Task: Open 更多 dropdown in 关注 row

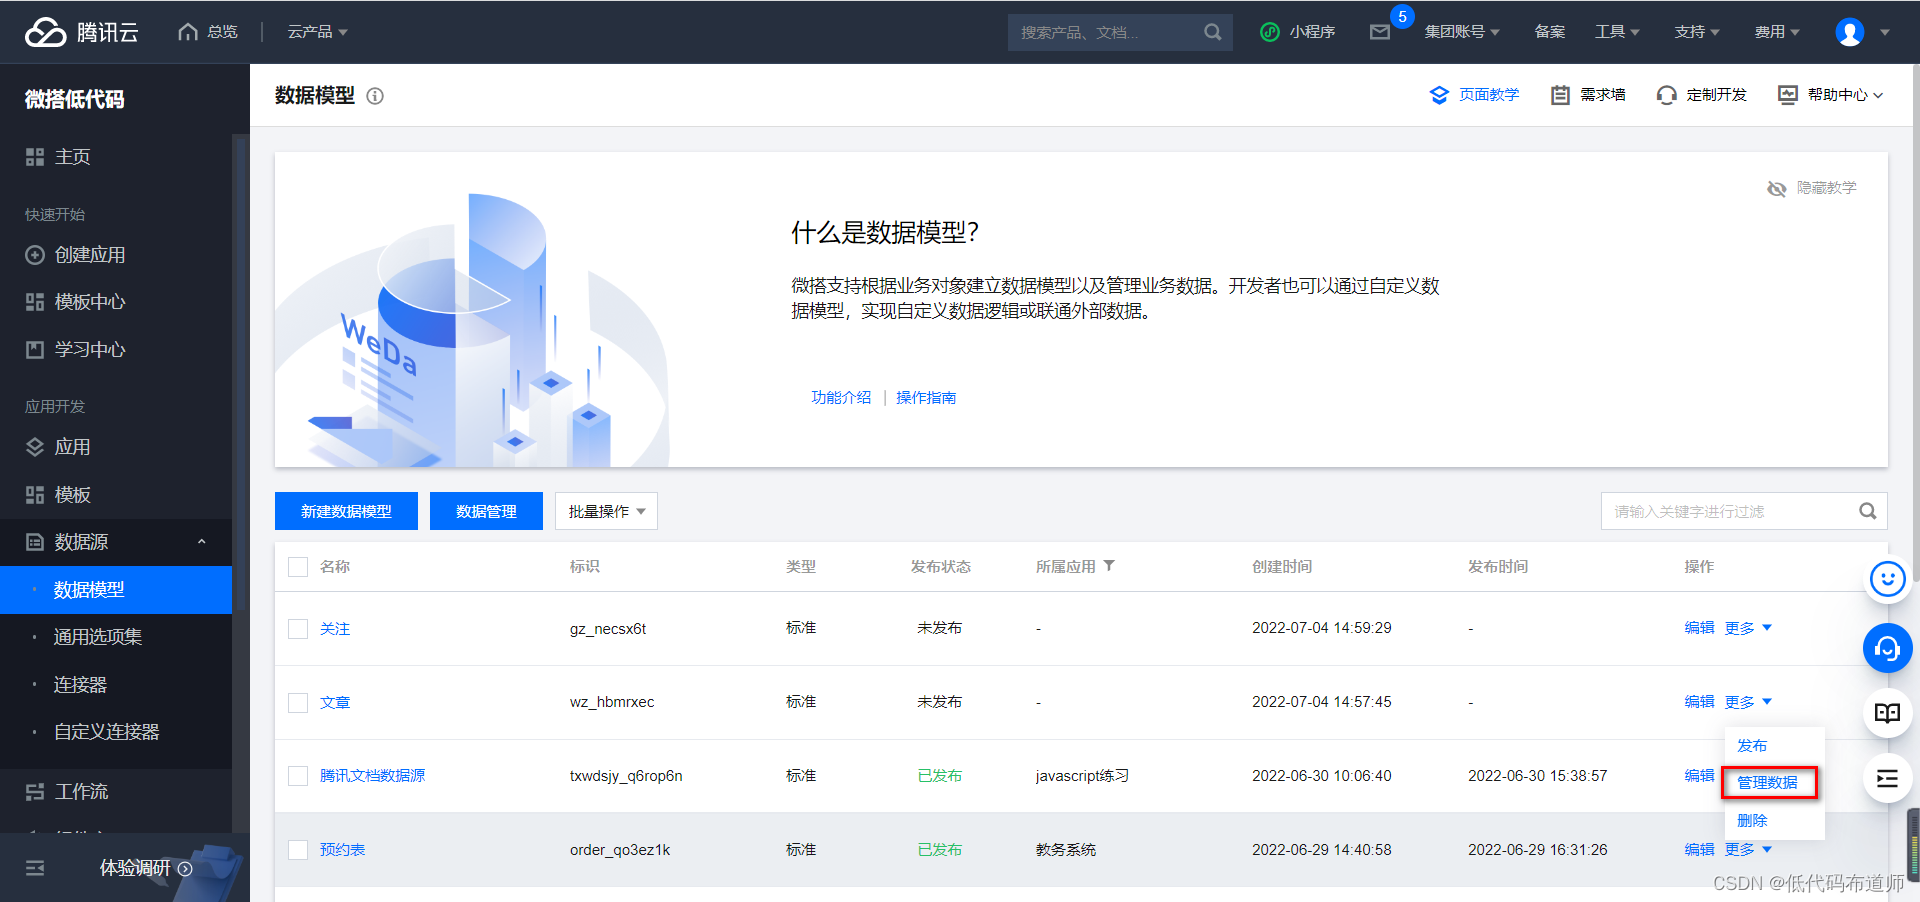Action: [x=1748, y=628]
